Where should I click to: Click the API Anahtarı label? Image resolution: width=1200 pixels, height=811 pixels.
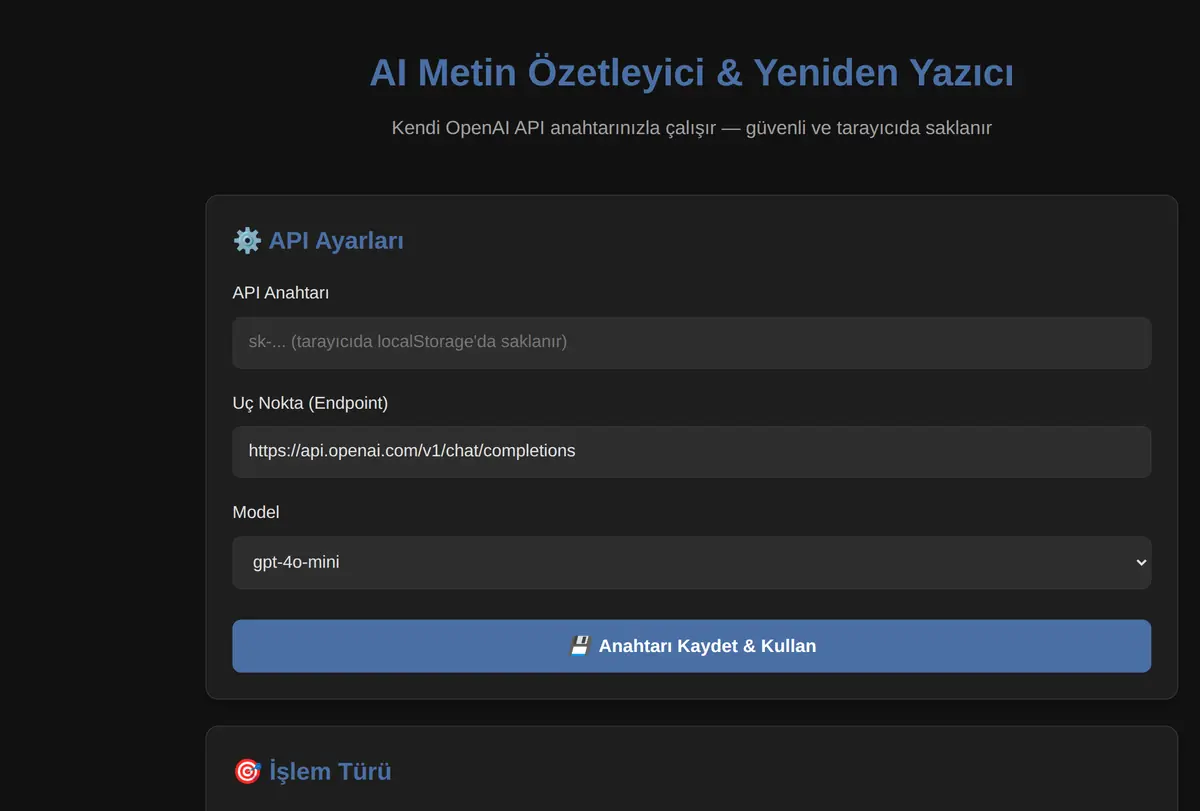click(x=281, y=293)
